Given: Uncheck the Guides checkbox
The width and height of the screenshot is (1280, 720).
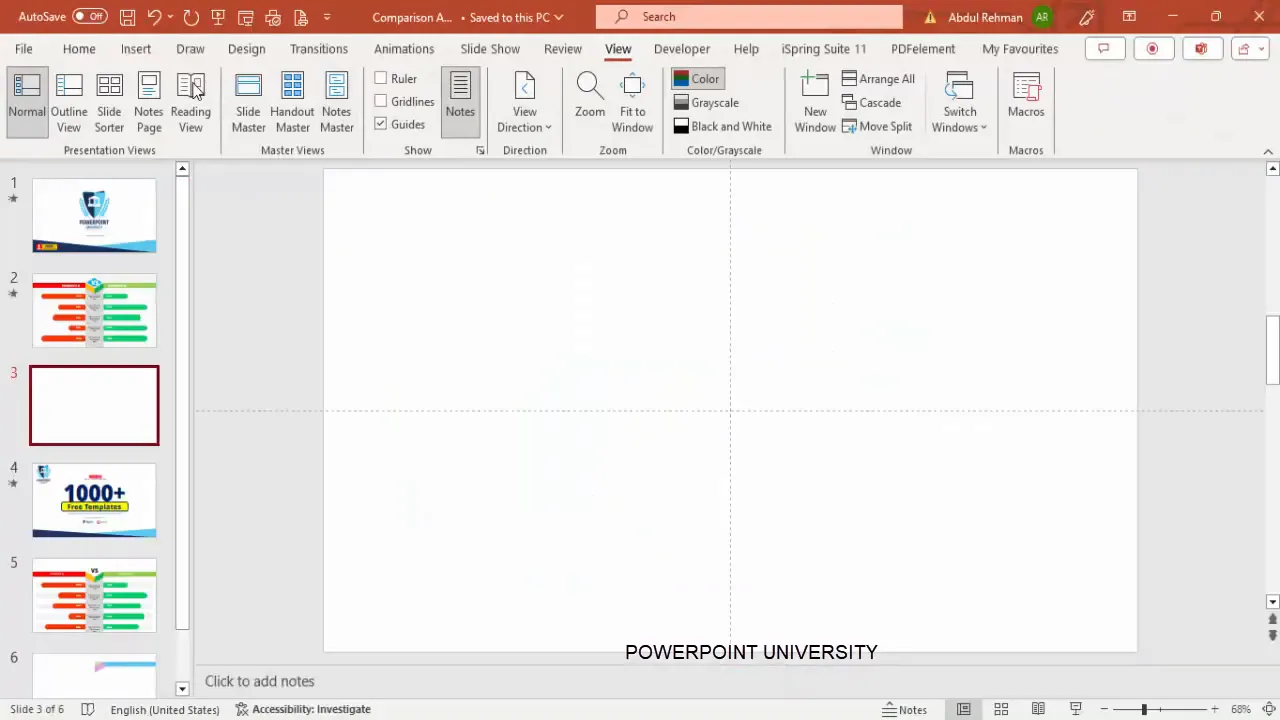Looking at the screenshot, I should pyautogui.click(x=381, y=124).
